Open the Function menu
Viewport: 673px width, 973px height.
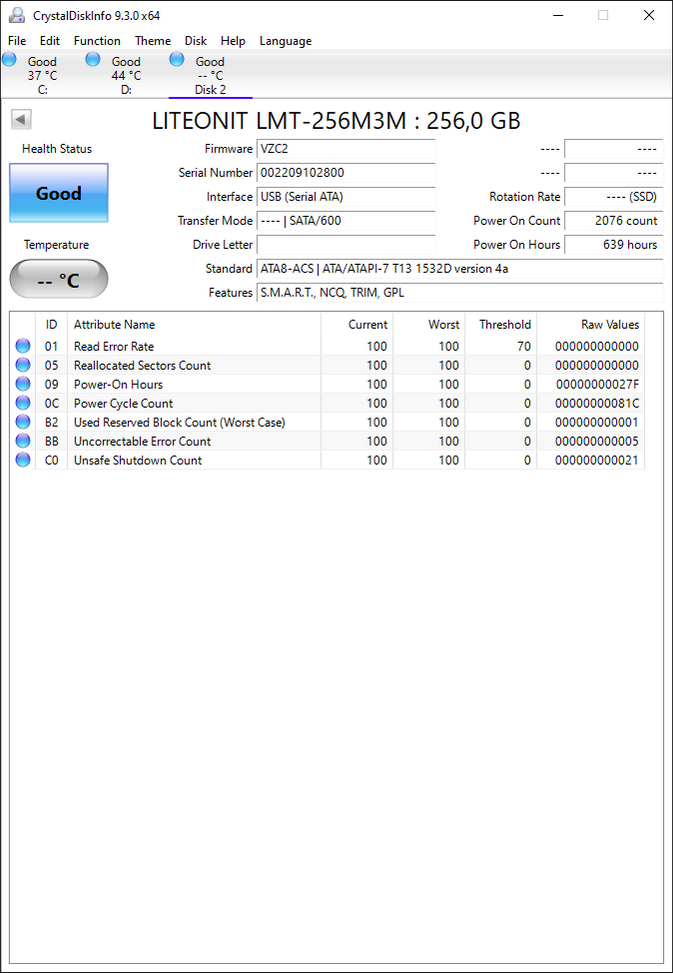pos(97,41)
